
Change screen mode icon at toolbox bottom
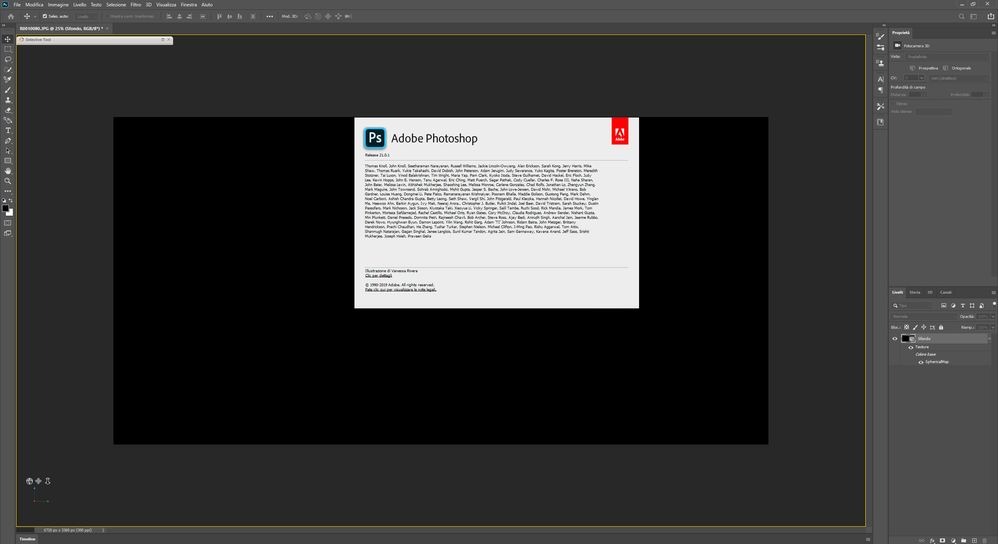point(8,234)
